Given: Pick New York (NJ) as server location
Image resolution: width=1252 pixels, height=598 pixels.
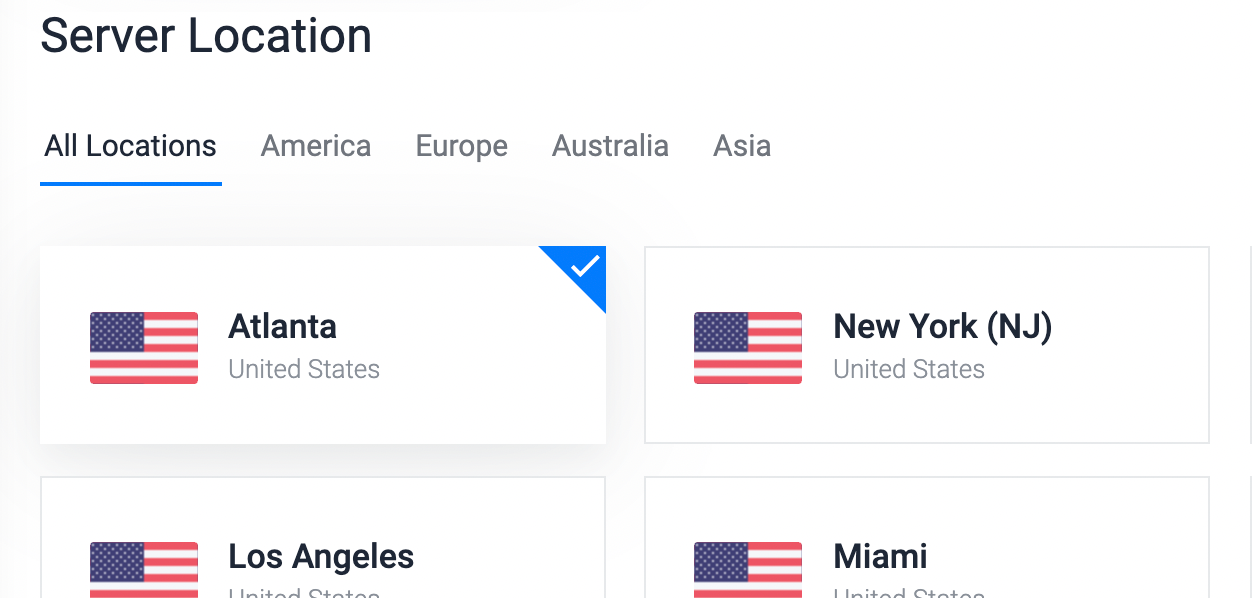Looking at the screenshot, I should click(942, 326).
